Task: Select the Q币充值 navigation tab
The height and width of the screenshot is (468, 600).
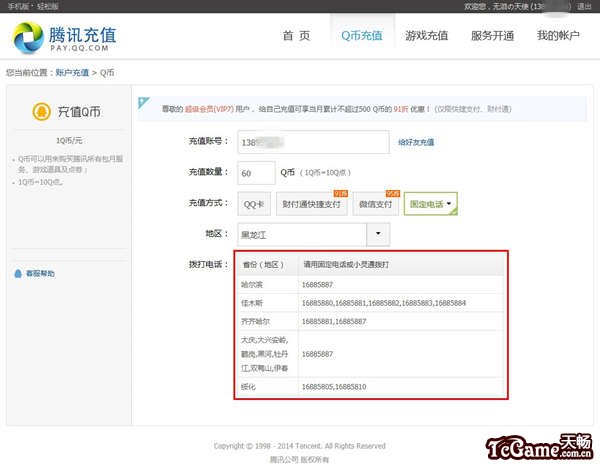Action: pyautogui.click(x=362, y=36)
